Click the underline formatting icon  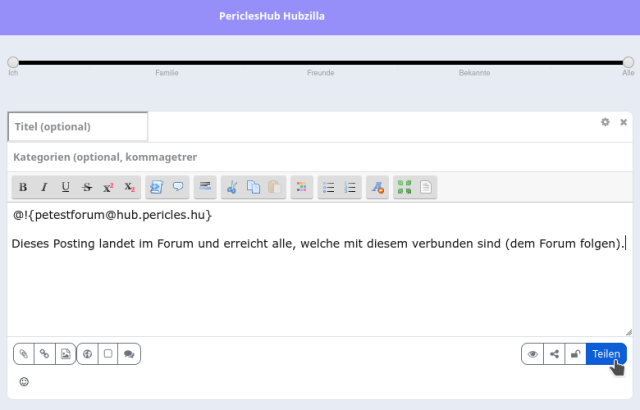pos(66,187)
